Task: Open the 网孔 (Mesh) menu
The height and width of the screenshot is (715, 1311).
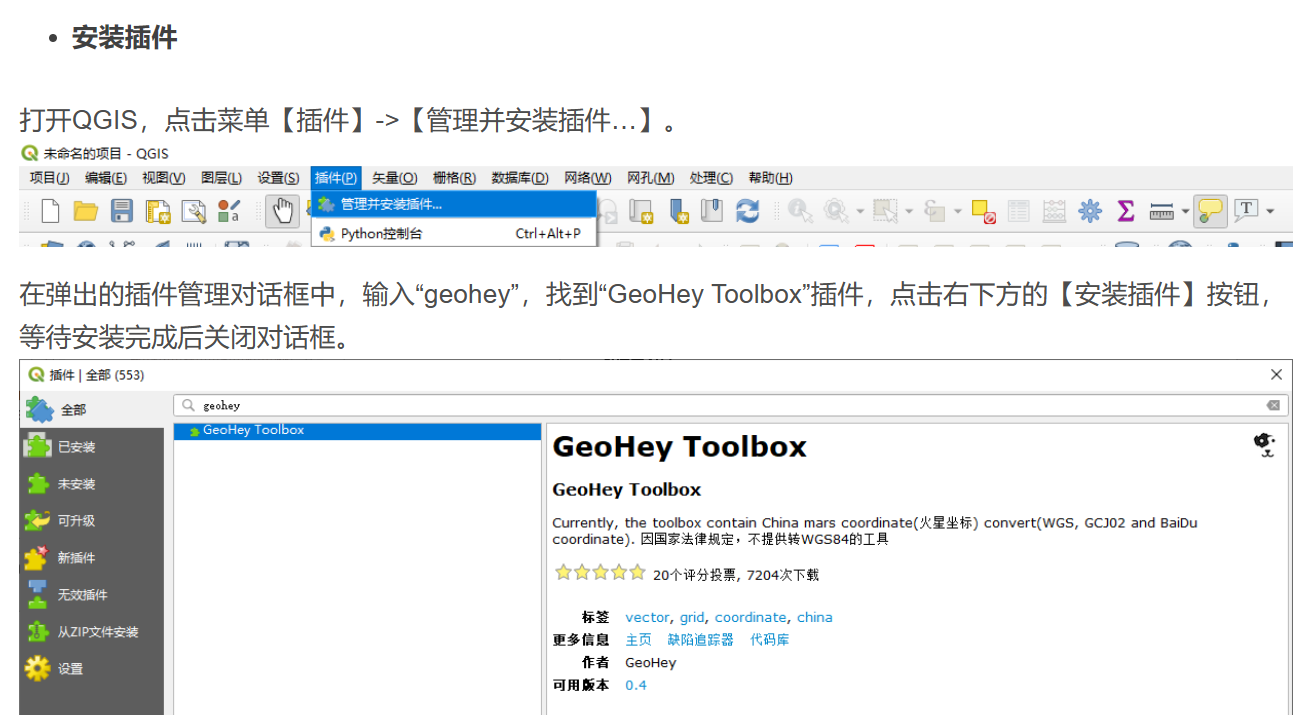Action: 651,178
